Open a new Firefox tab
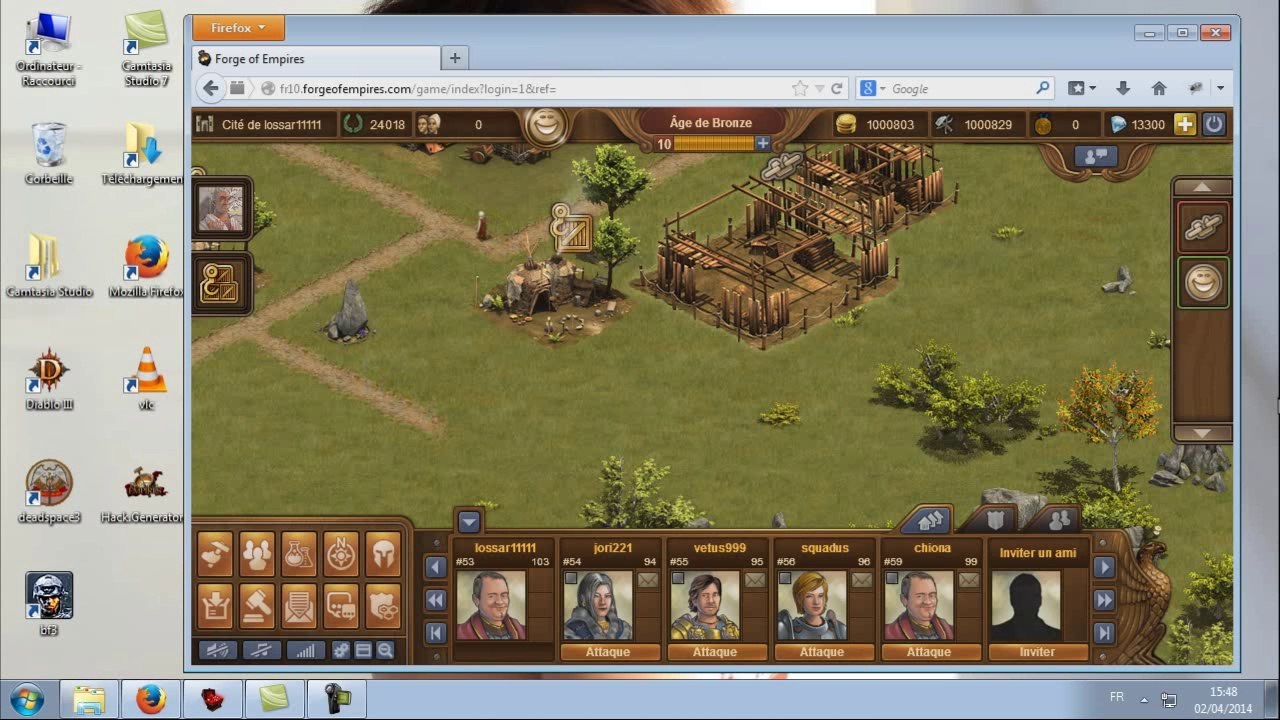The image size is (1280, 720). (x=455, y=58)
